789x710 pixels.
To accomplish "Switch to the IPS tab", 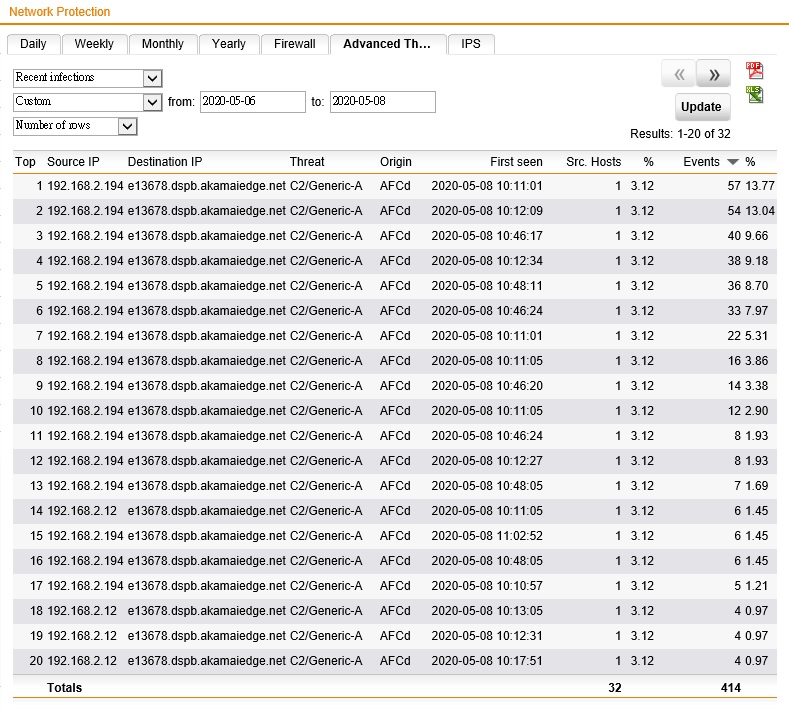I will [470, 44].
